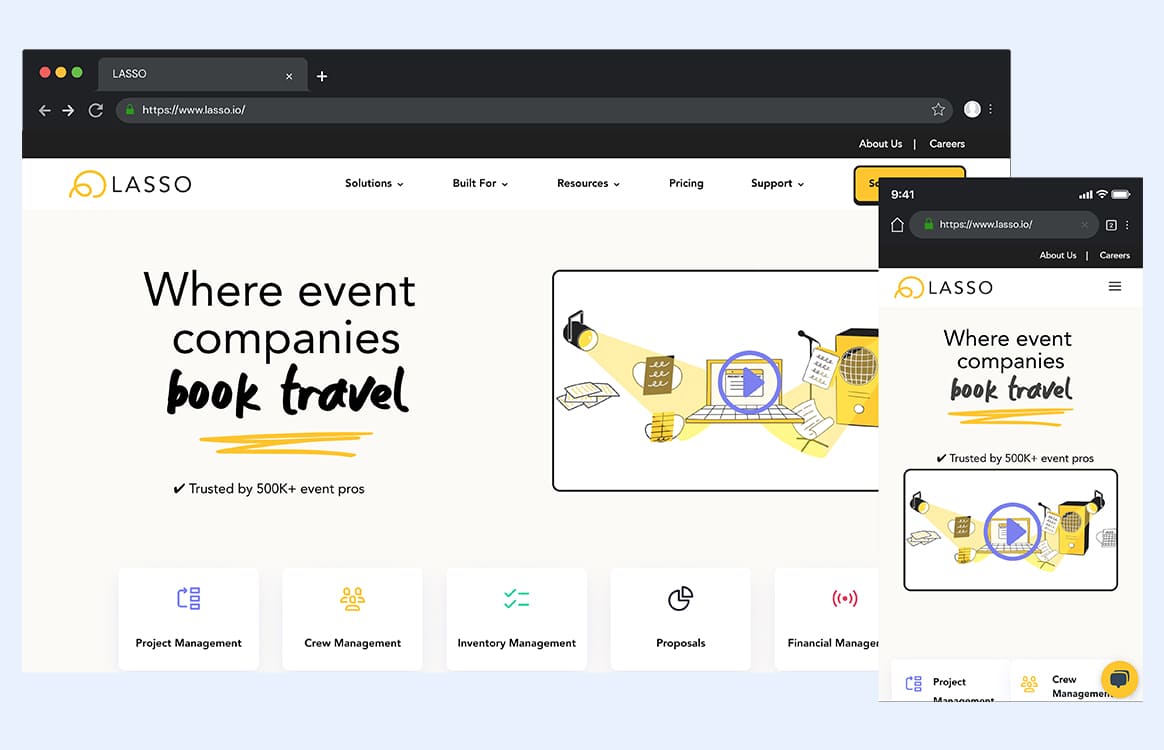Open Careers link in desktop window

(x=946, y=143)
